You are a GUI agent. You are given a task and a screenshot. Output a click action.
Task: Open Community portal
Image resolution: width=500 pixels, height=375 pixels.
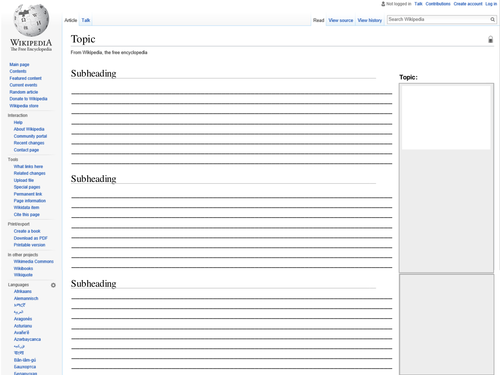[x=30, y=136]
